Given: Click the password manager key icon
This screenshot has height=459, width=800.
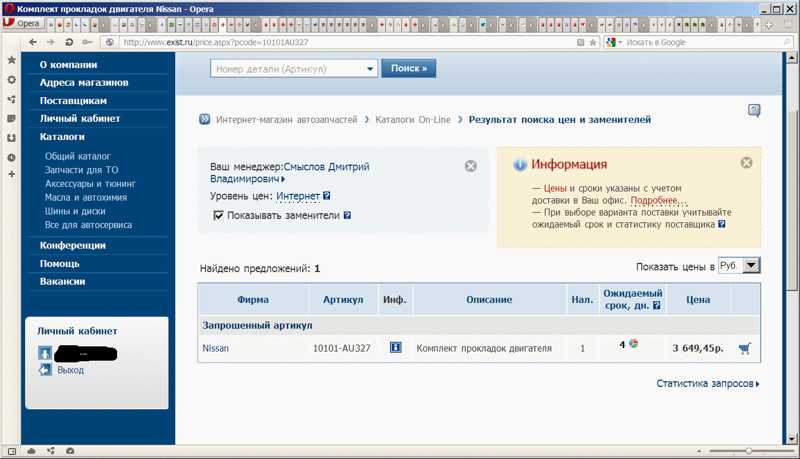Looking at the screenshot, I should coord(88,42).
